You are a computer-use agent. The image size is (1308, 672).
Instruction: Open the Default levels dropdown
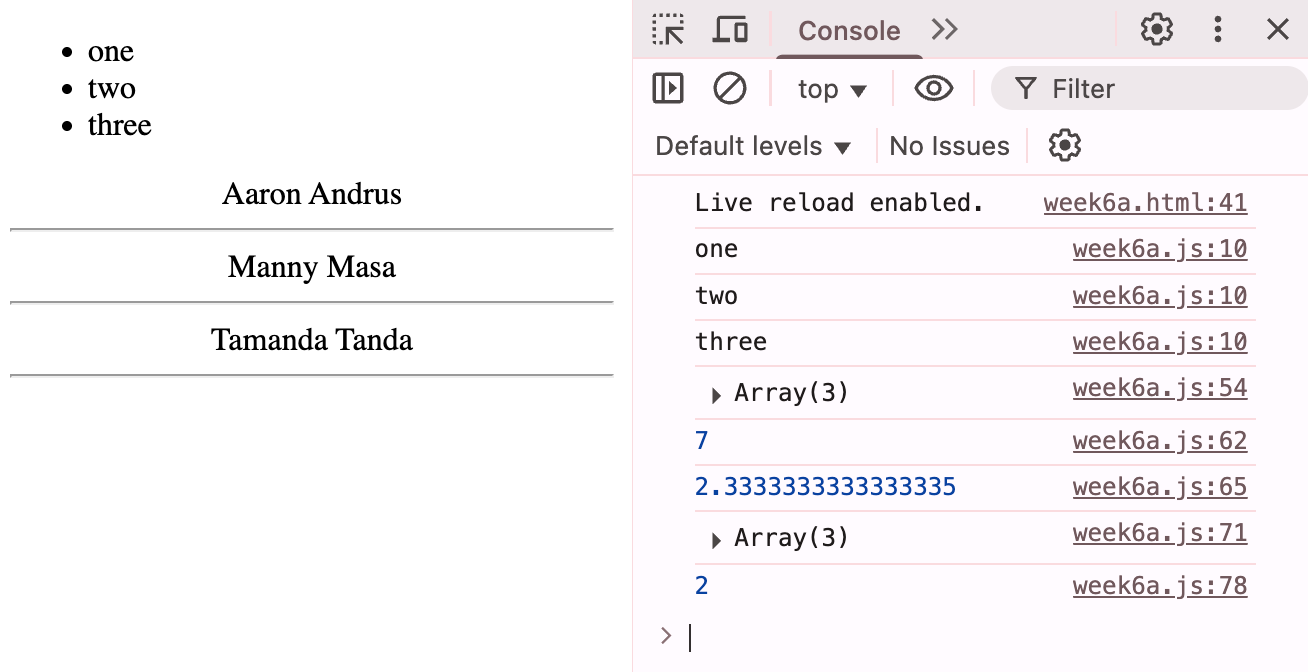(753, 146)
